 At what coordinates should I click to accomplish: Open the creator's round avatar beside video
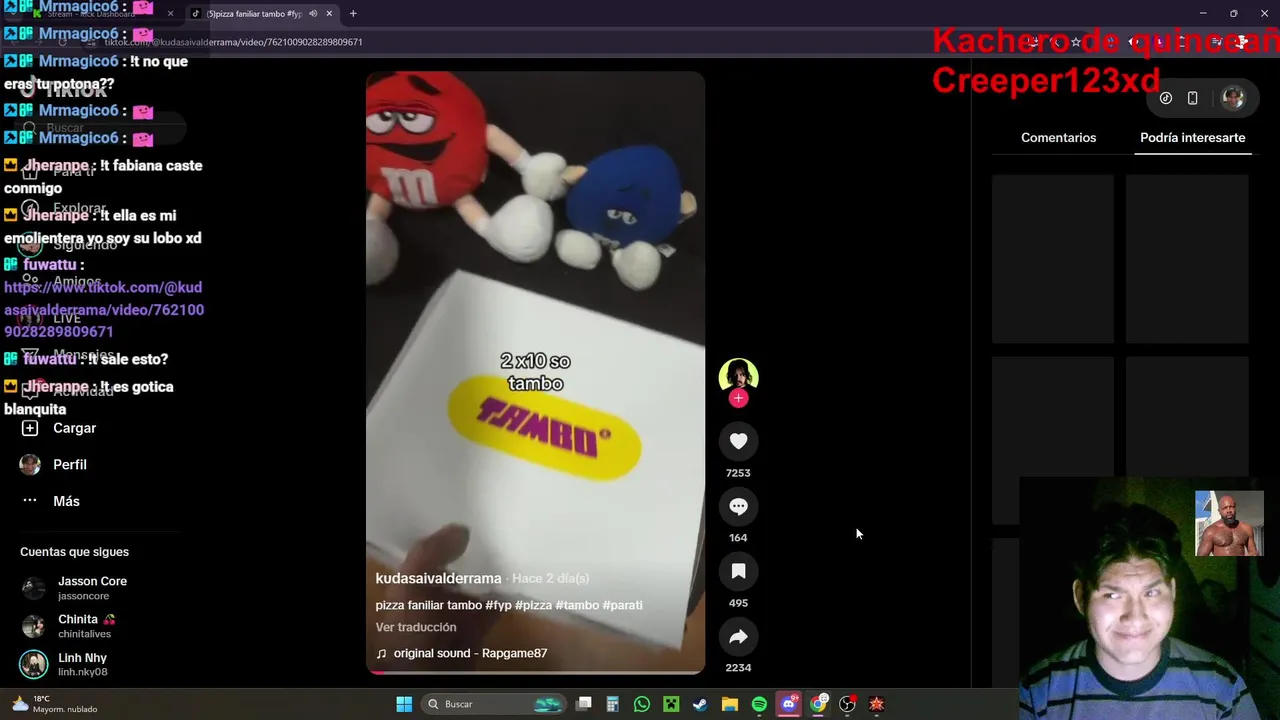pyautogui.click(x=738, y=377)
